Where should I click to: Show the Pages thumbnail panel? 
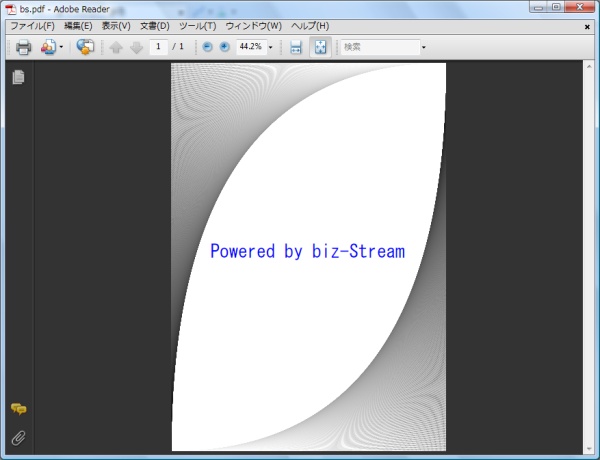pyautogui.click(x=18, y=77)
